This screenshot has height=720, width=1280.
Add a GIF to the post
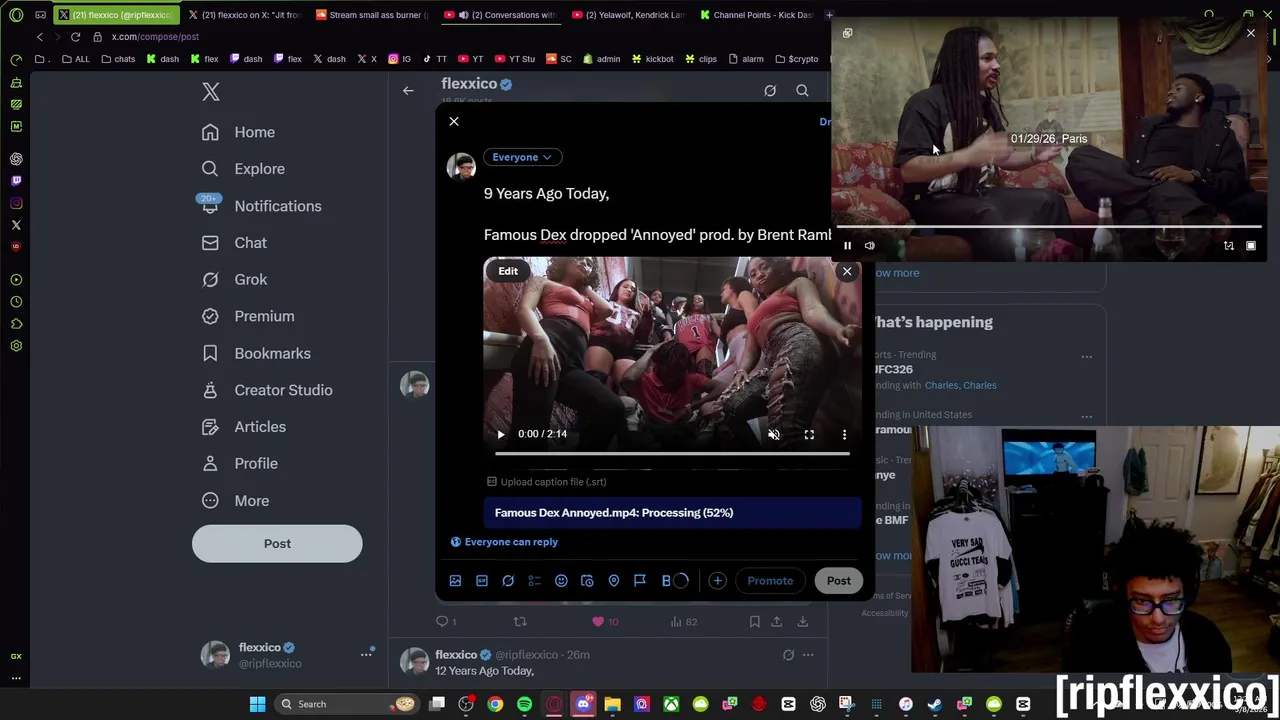(x=482, y=581)
